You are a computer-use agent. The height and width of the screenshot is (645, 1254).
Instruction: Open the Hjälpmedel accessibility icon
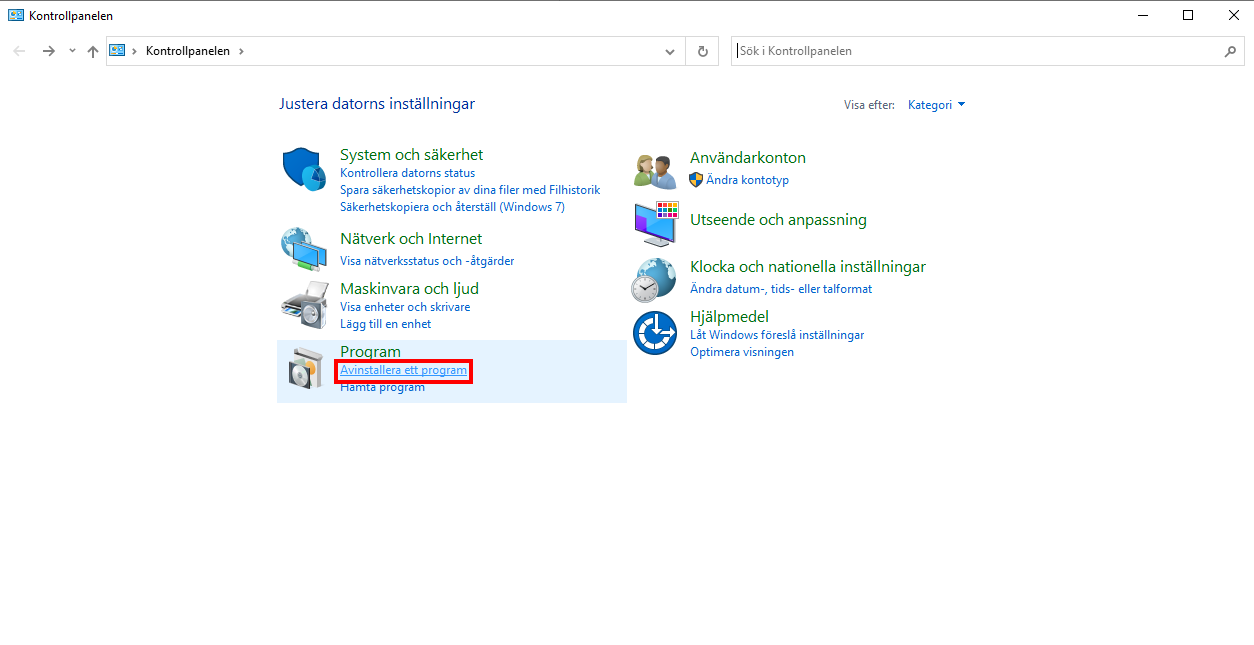pos(655,333)
